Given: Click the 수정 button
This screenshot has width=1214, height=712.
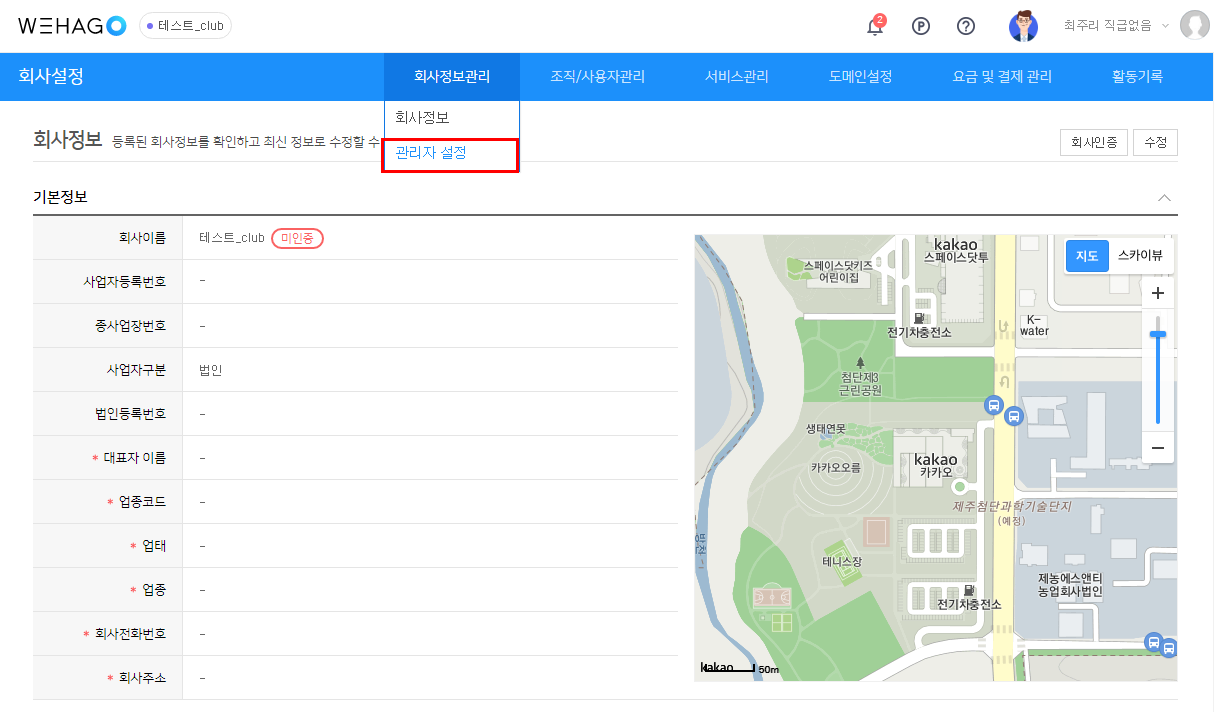Looking at the screenshot, I should pyautogui.click(x=1156, y=143).
